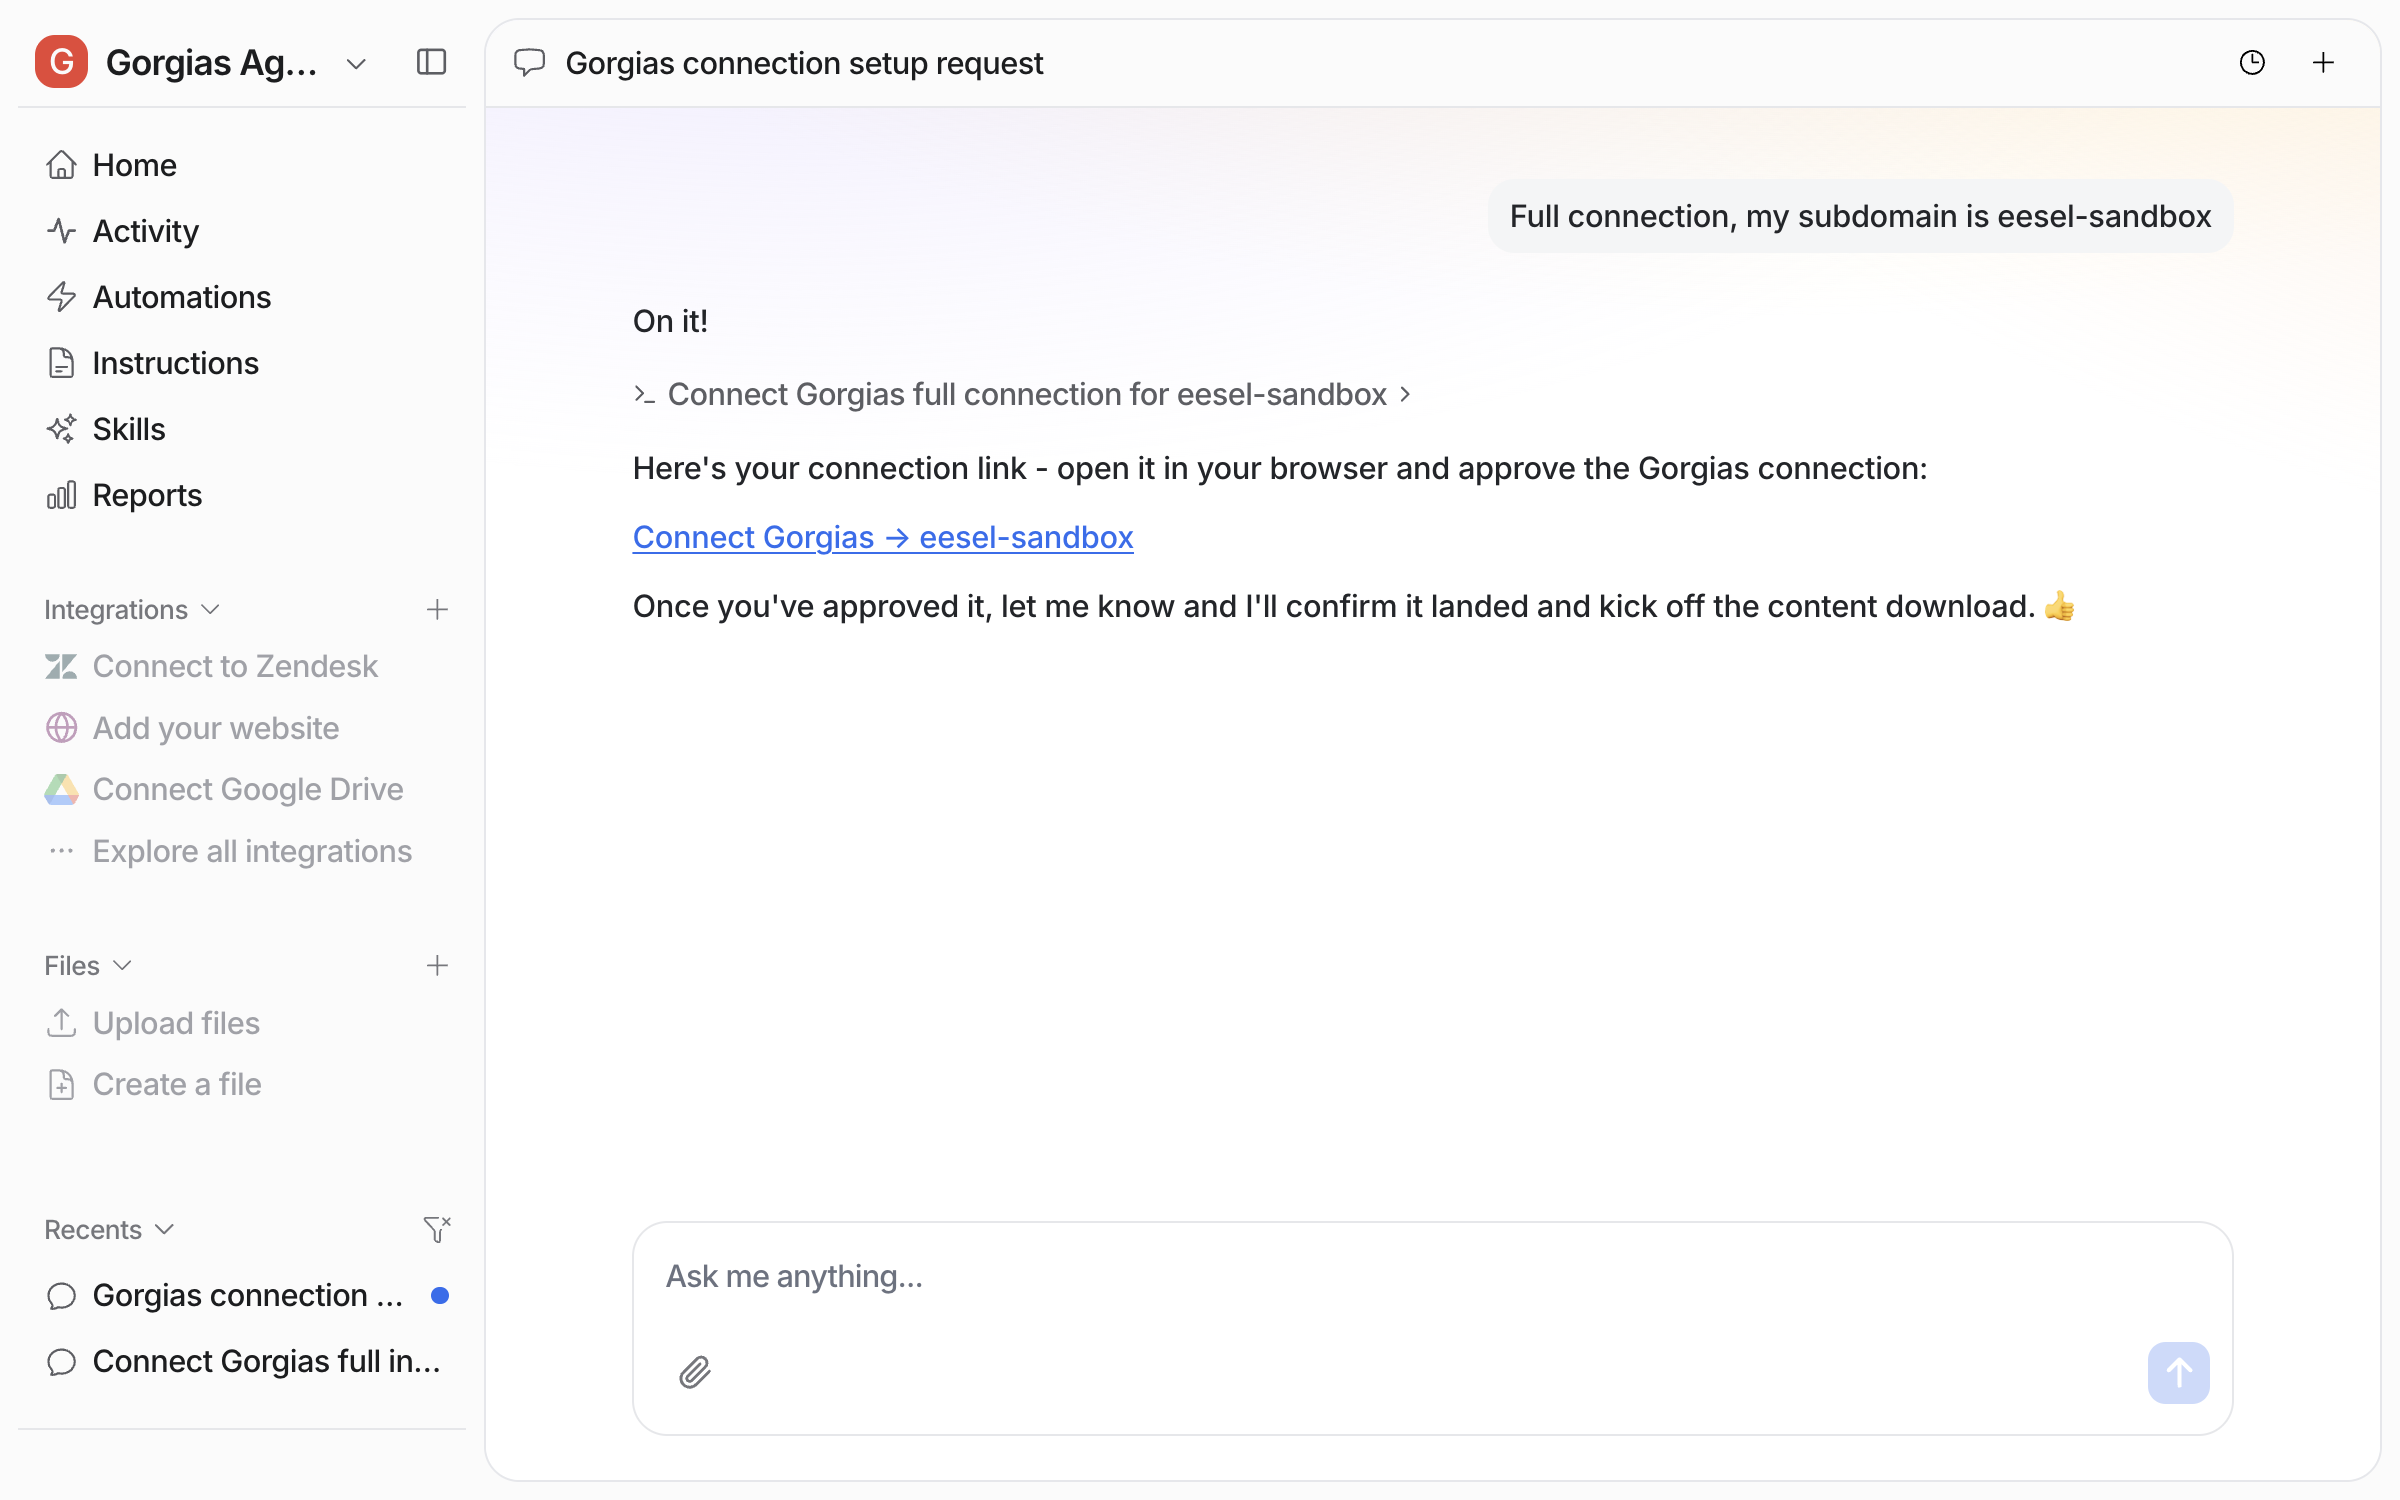Click the Google Drive logo icon
The width and height of the screenshot is (2400, 1500).
click(61, 789)
